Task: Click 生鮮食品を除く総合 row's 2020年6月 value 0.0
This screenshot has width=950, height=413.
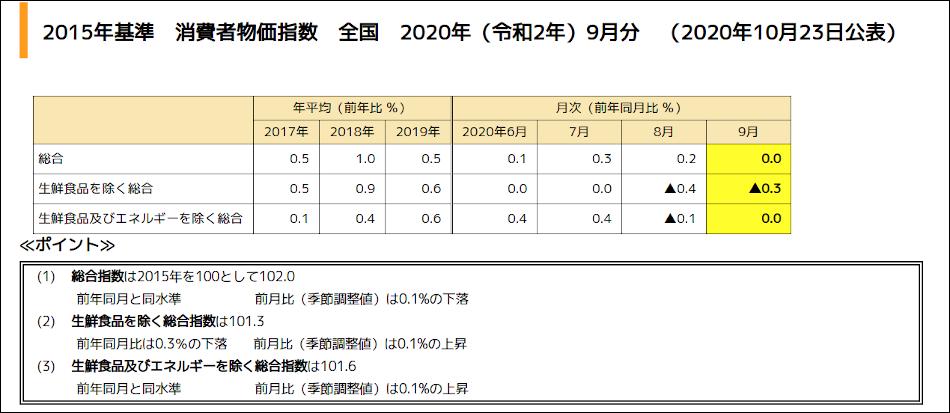Action: pos(517,189)
